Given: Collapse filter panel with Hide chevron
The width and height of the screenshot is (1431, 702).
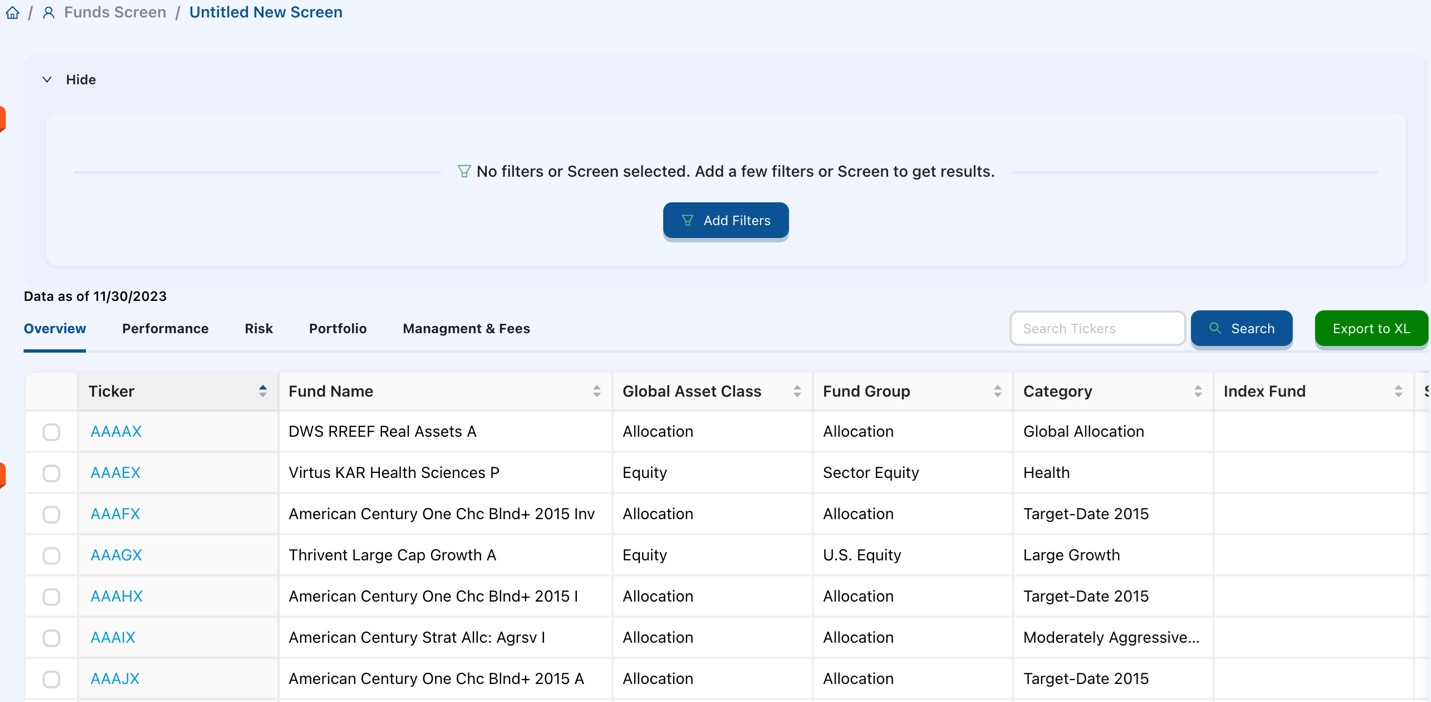Looking at the screenshot, I should pos(47,80).
